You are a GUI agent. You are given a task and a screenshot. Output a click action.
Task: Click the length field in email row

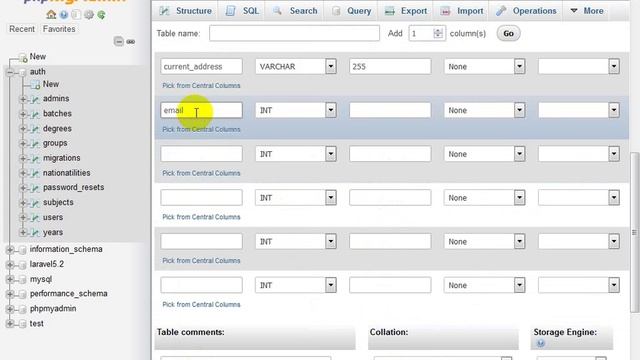(390, 110)
